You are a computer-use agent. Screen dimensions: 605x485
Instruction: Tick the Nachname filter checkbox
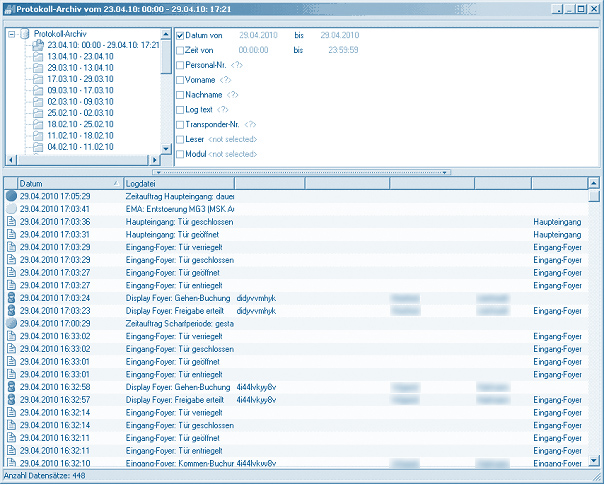click(x=180, y=95)
